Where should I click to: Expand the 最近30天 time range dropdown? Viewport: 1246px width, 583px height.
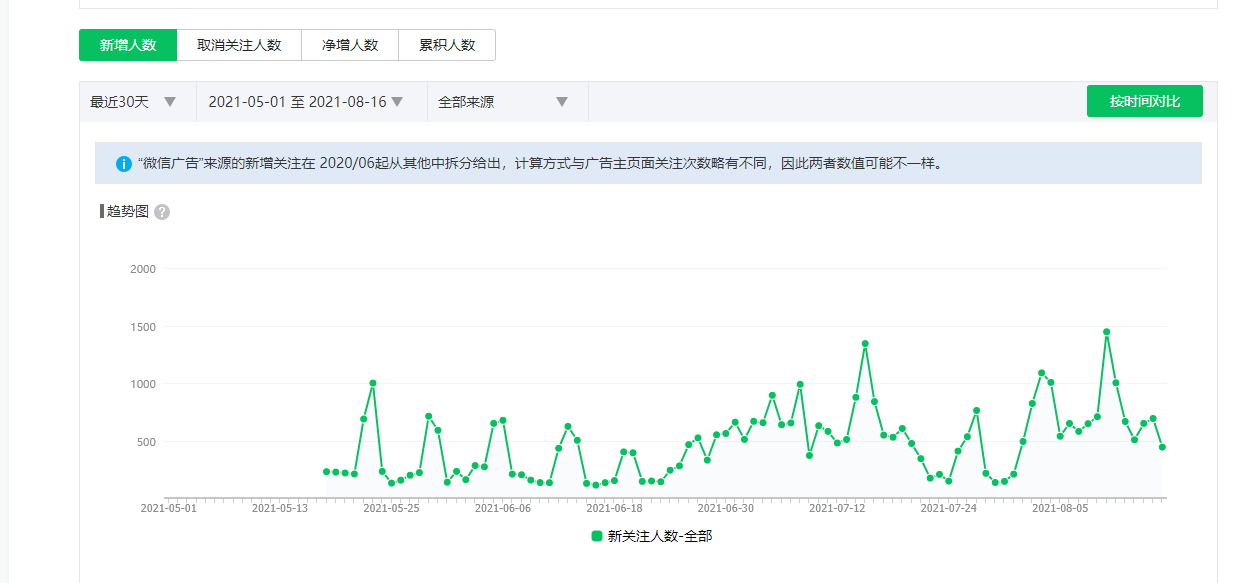click(134, 102)
